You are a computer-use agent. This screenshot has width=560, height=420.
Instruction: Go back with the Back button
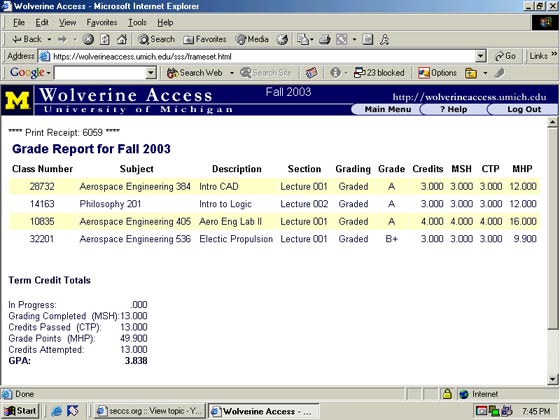tap(26, 39)
